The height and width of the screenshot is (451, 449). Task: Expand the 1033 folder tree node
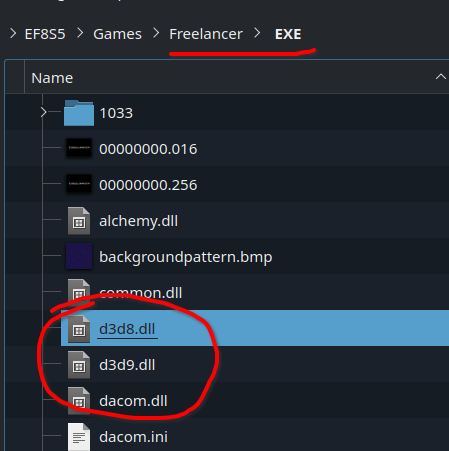tap(43, 112)
